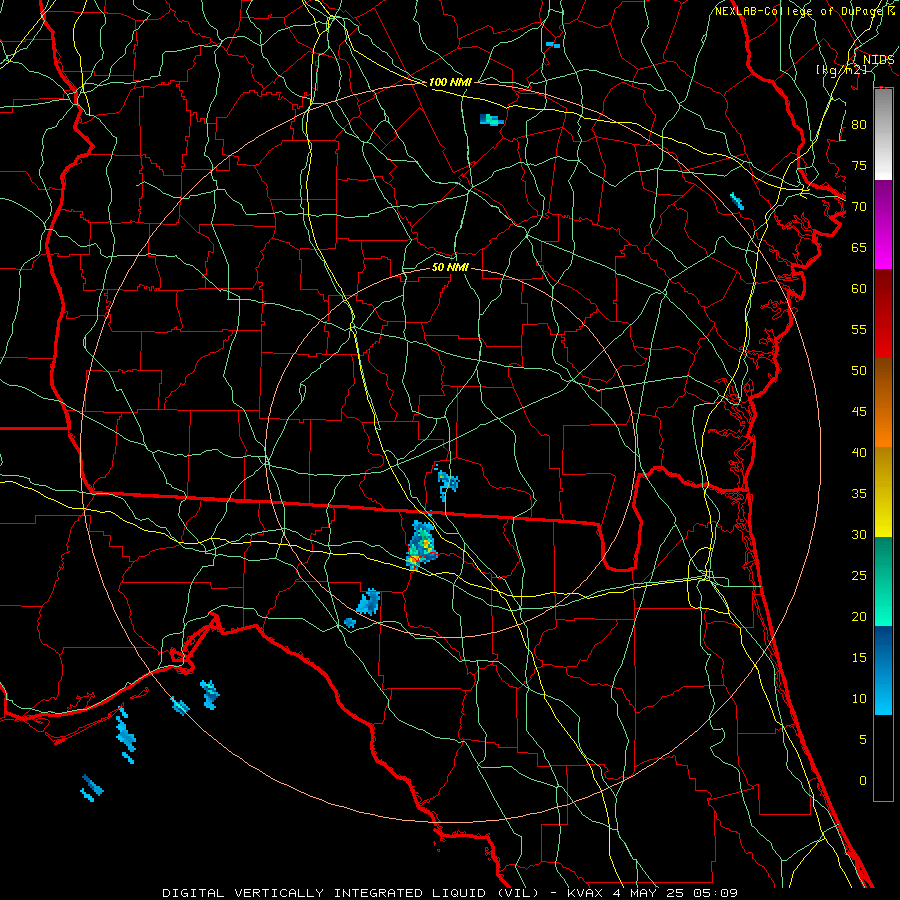Screen dimensions: 900x900
Task: Pick the yellow segment of the VIL scale
Action: coord(883,492)
